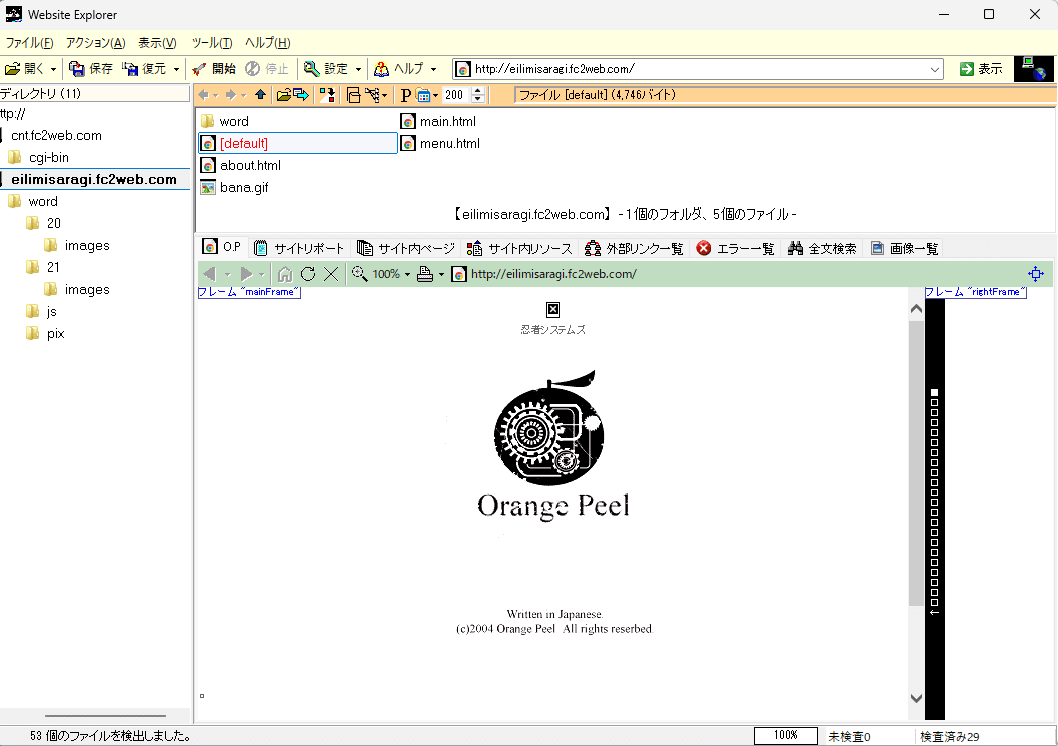Select about.html in file list
The image size is (1058, 746).
click(241, 165)
